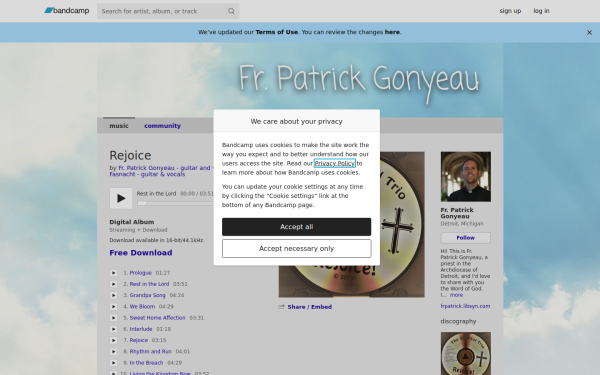Play track 1 Prologue via its play icon

point(113,273)
